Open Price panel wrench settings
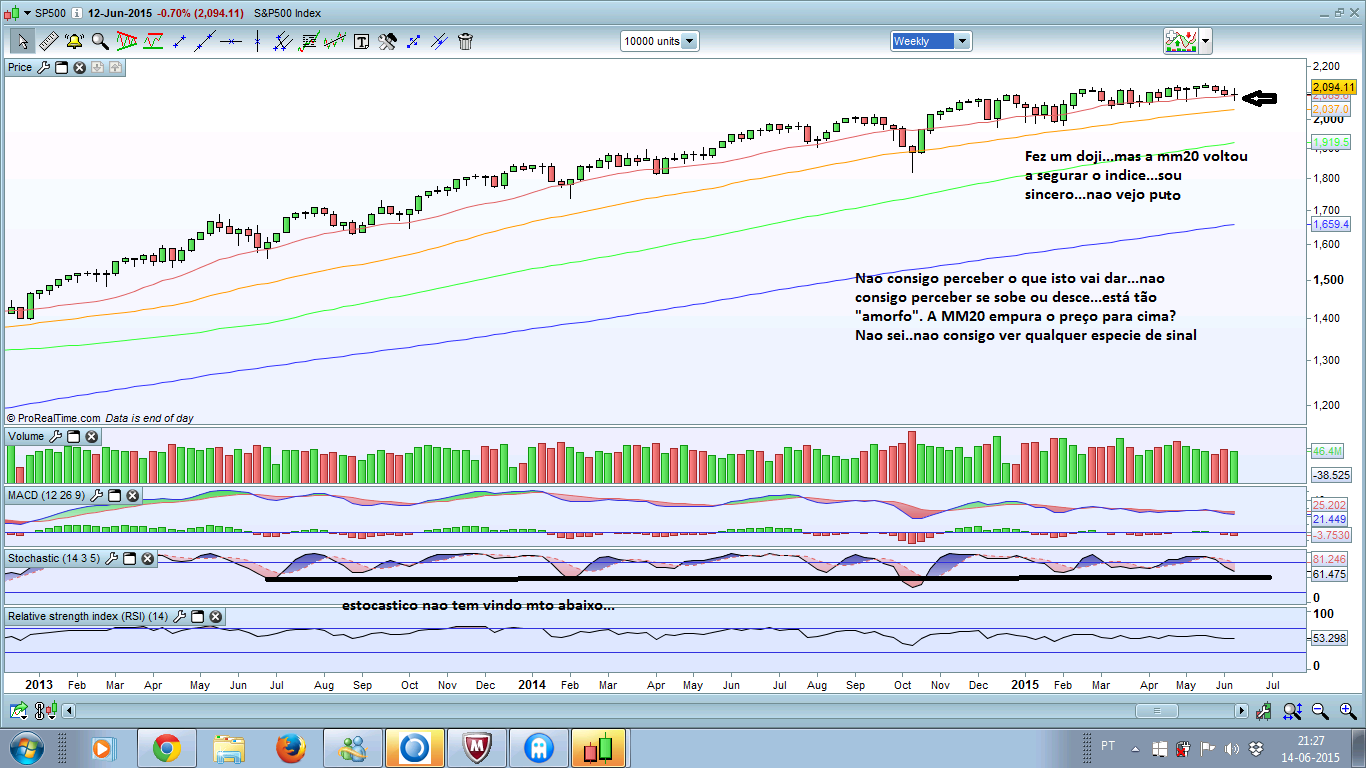Screen dimensions: 1366x768 [x=42, y=67]
